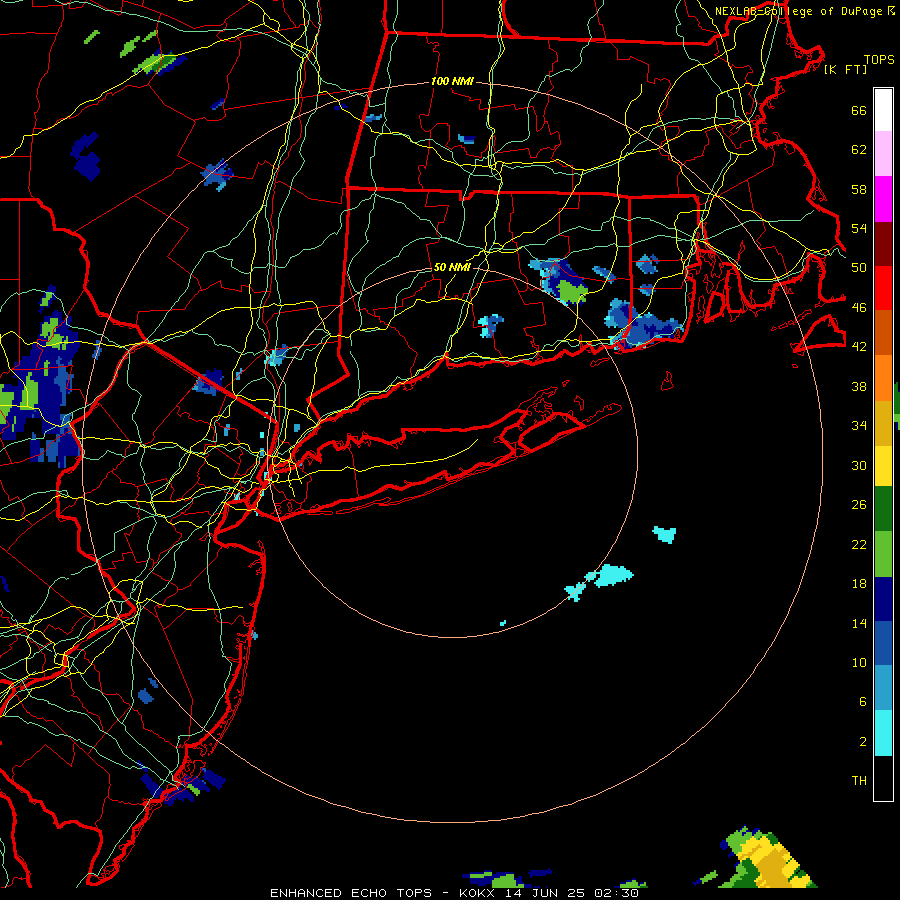Click the "30" legend value
This screenshot has width=900, height=900.
[x=859, y=465]
